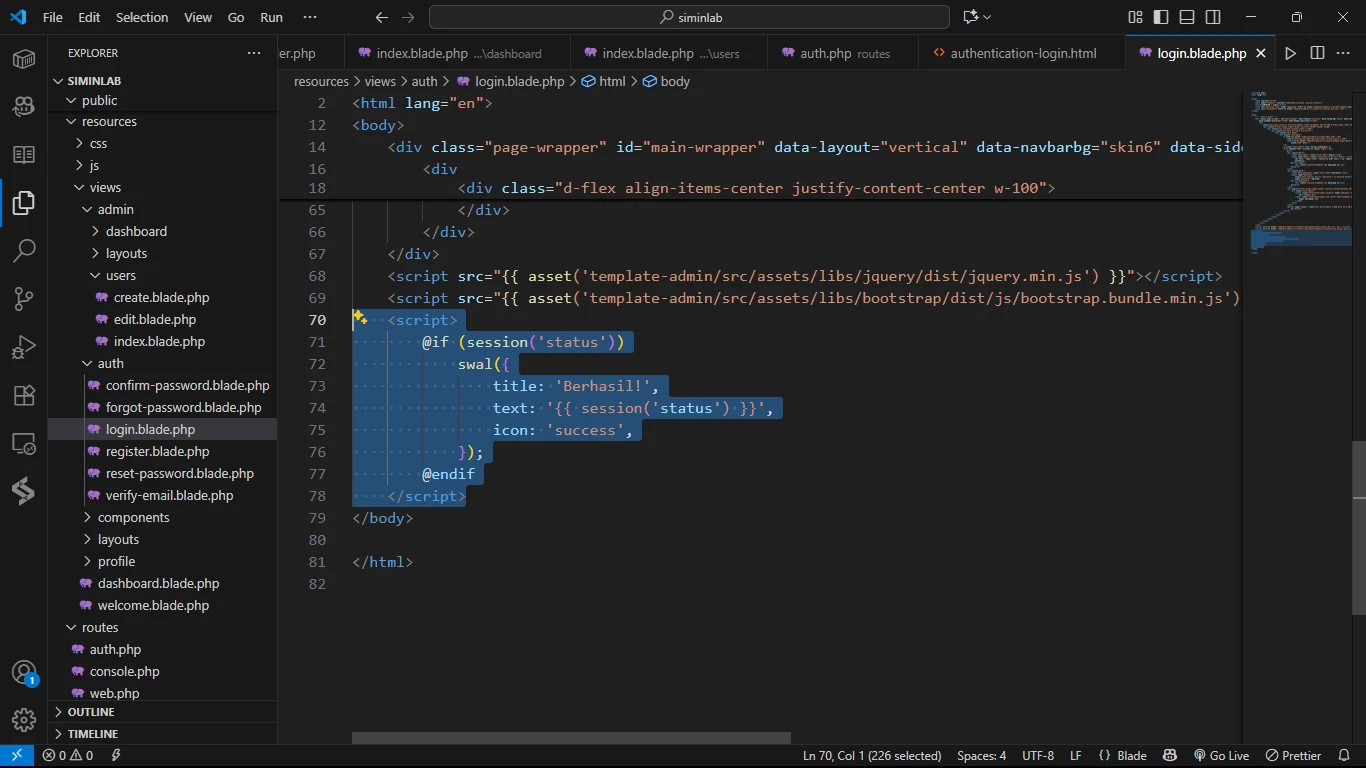Expand the components folder

(133, 517)
